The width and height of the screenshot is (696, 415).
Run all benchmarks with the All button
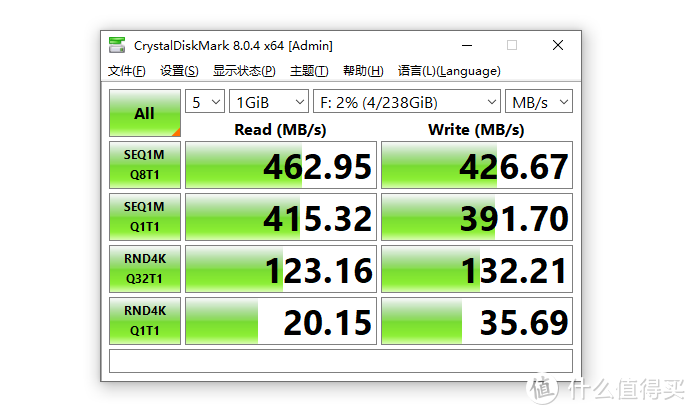[x=145, y=113]
